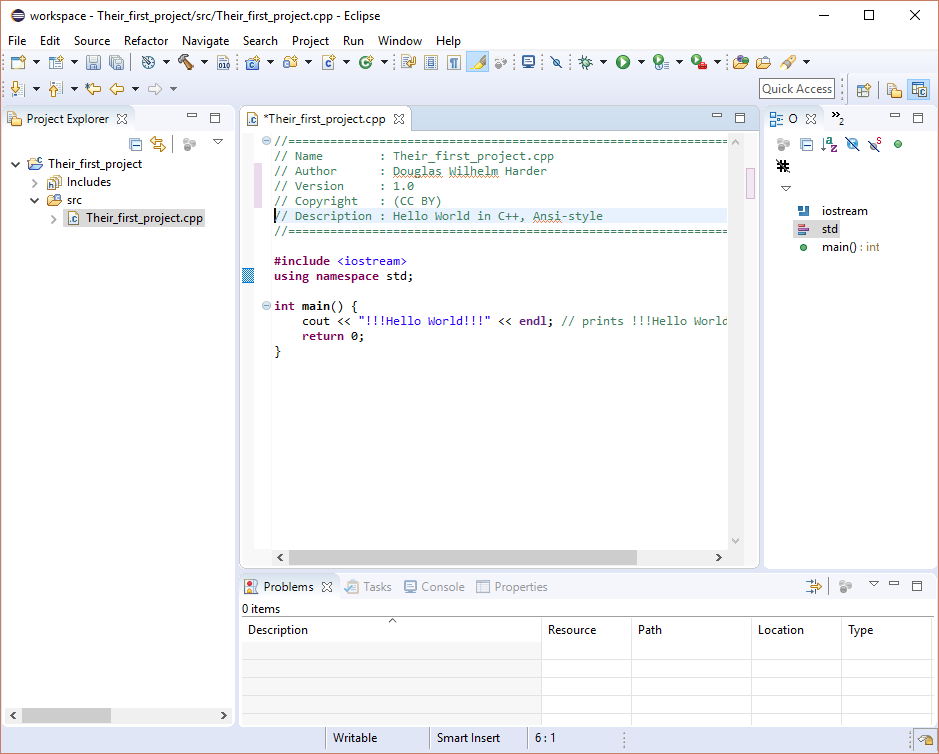Open the Run button dropdown arrow
This screenshot has height=754, width=939.
[640, 62]
